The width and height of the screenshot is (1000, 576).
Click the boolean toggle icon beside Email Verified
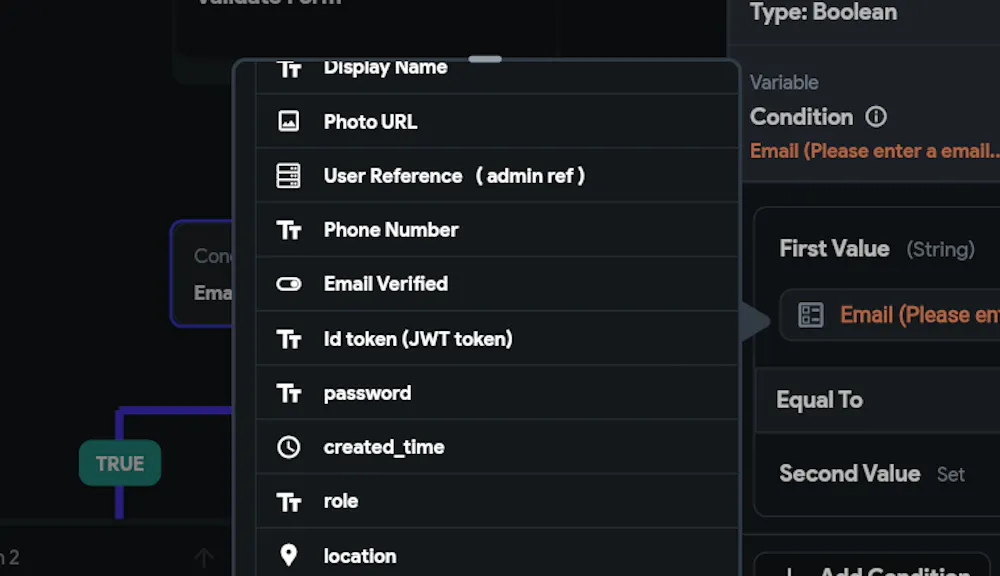tap(288, 284)
